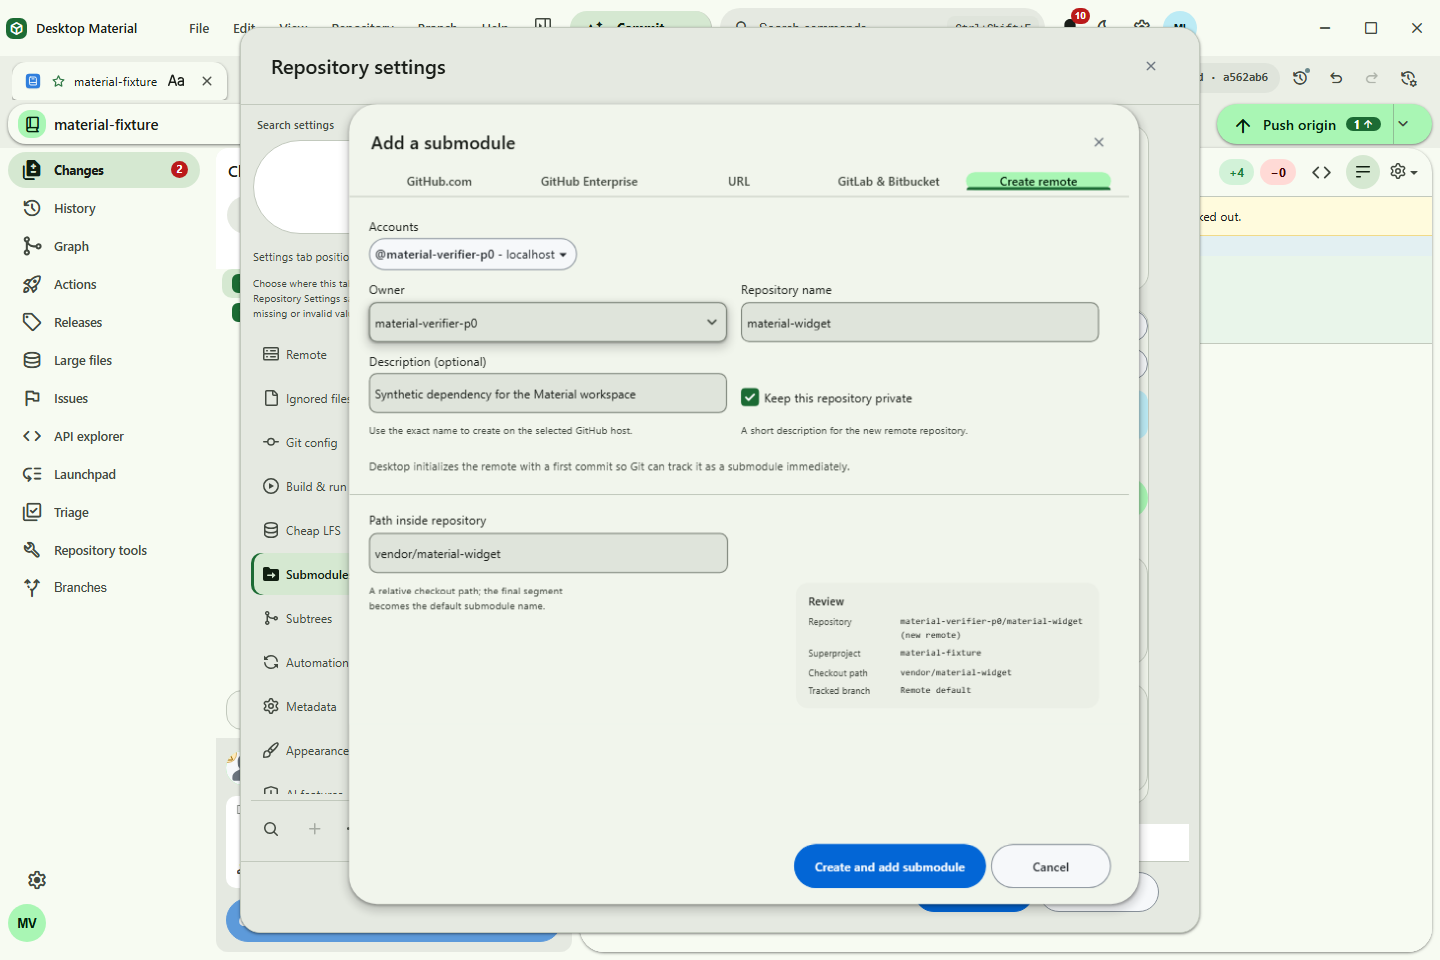Image resolution: width=1440 pixels, height=960 pixels.
Task: Expand the Push origin dropdown arrow
Action: [1404, 124]
